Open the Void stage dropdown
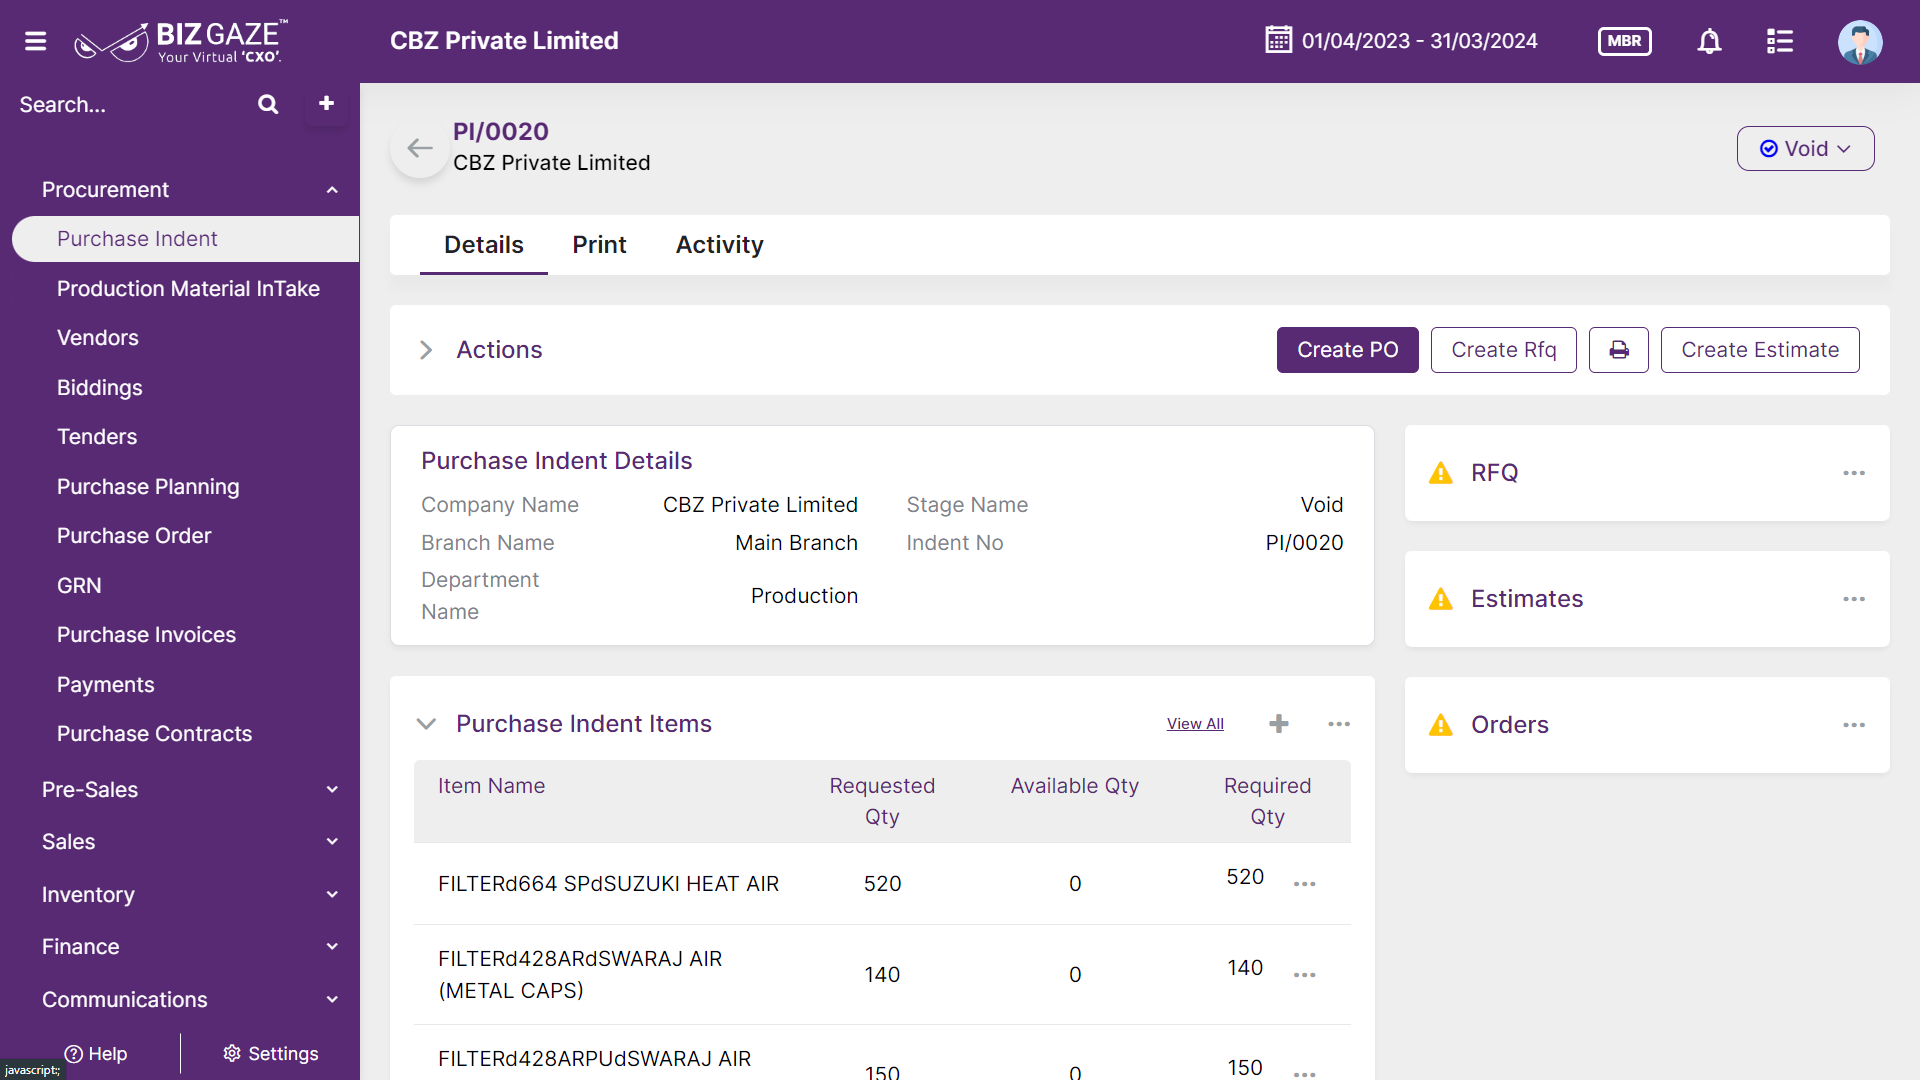Screen dimensions: 1920x1080 (x=1805, y=149)
